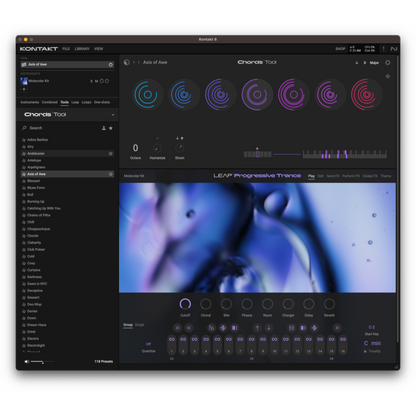Click the move cross icon below settings
This screenshot has height=416, width=416.
click(388, 76)
